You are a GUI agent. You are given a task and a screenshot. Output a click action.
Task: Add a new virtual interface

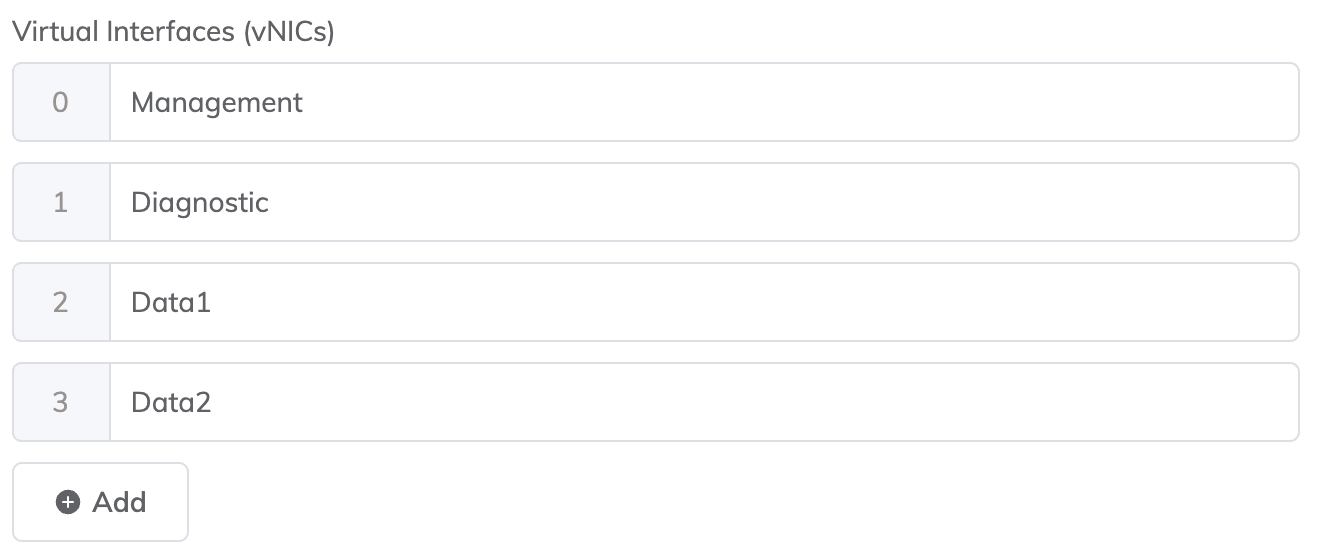pos(100,502)
